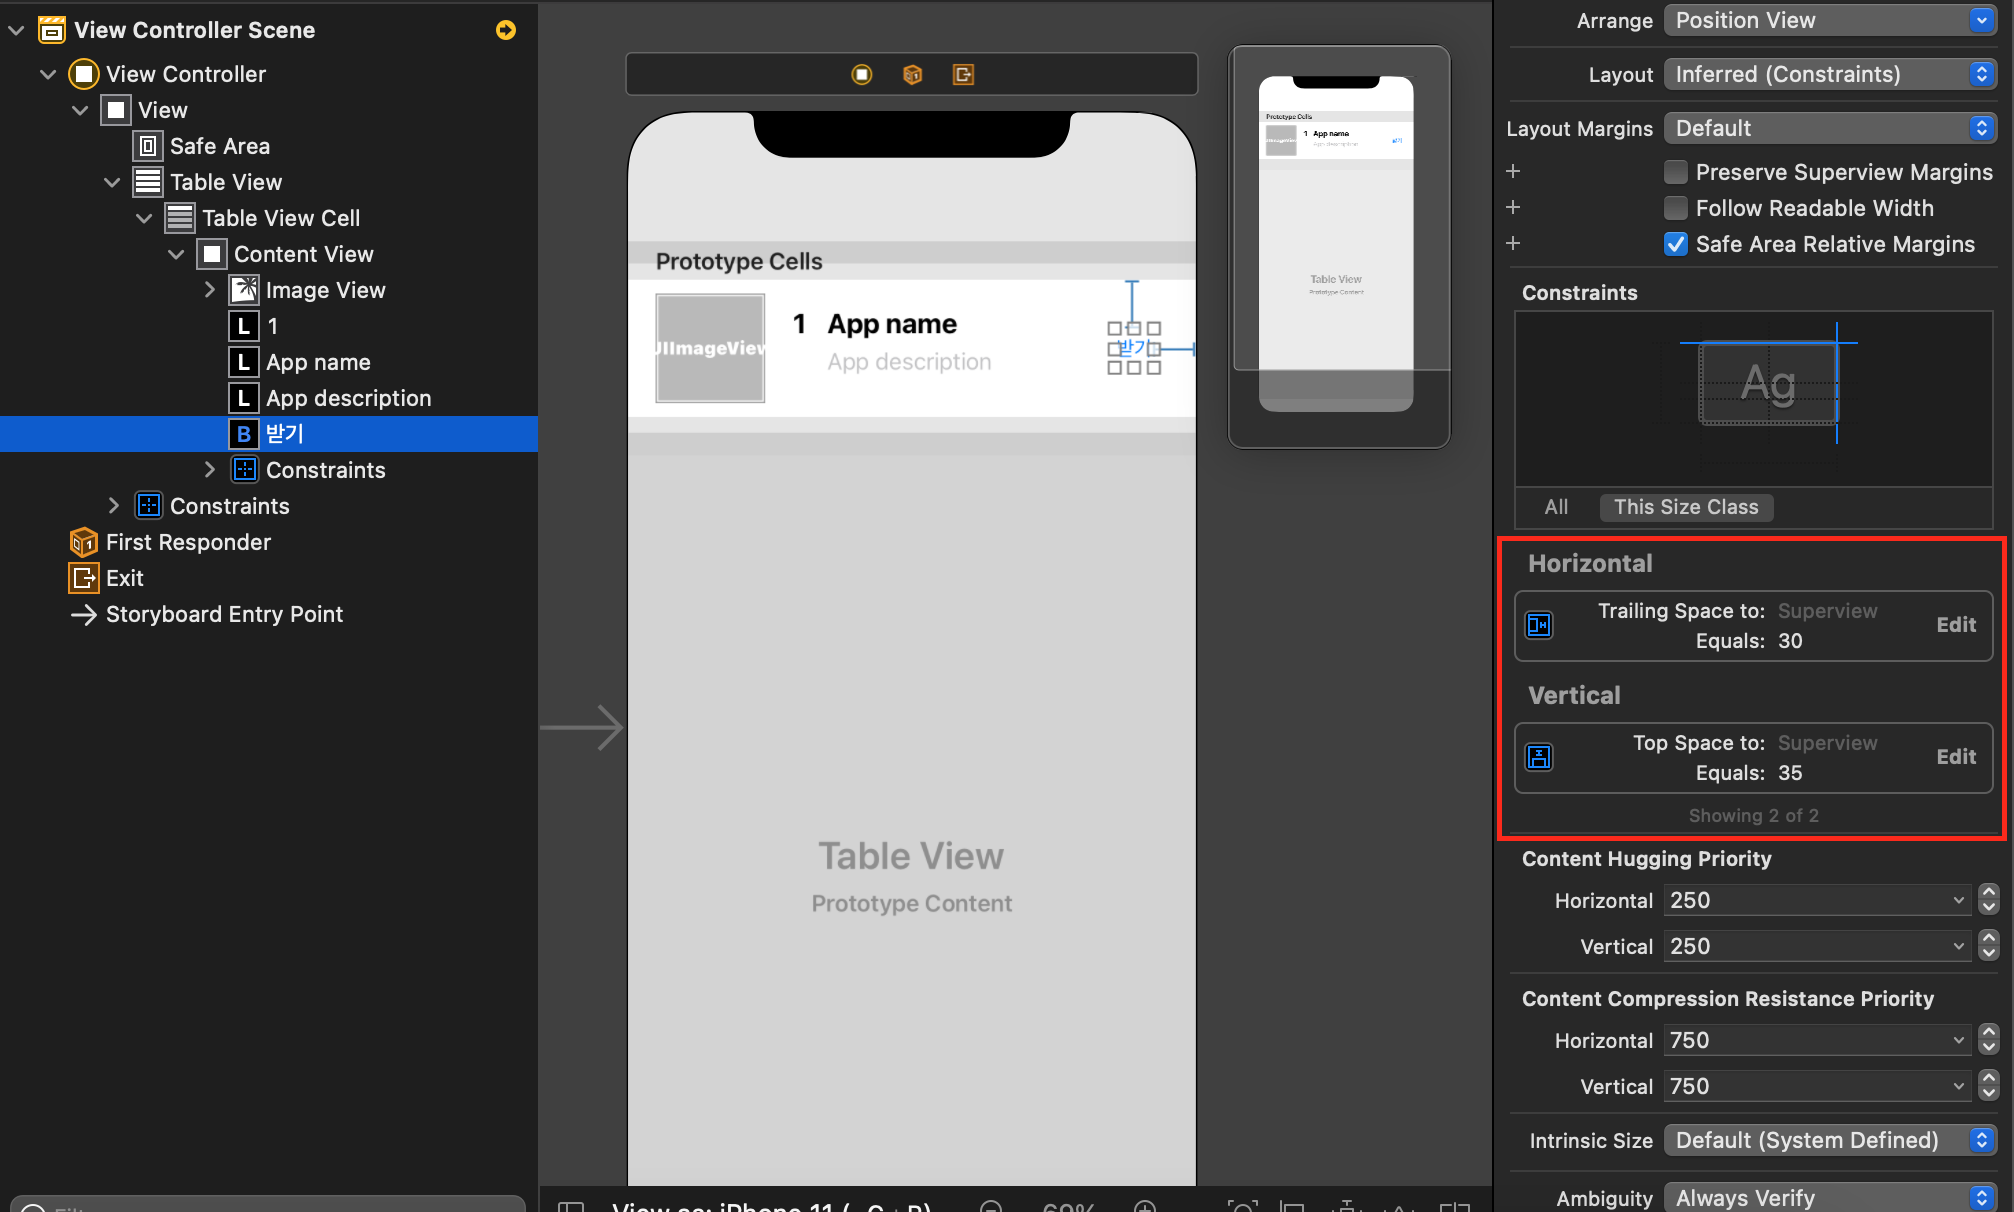Click yellow arrow icon beside View Controller Scene
Screen dimensions: 2014x1212
point(506,30)
